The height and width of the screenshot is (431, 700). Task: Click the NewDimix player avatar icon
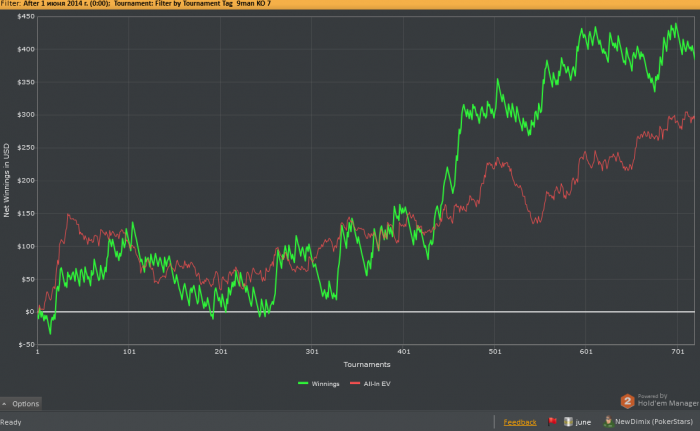(608, 421)
